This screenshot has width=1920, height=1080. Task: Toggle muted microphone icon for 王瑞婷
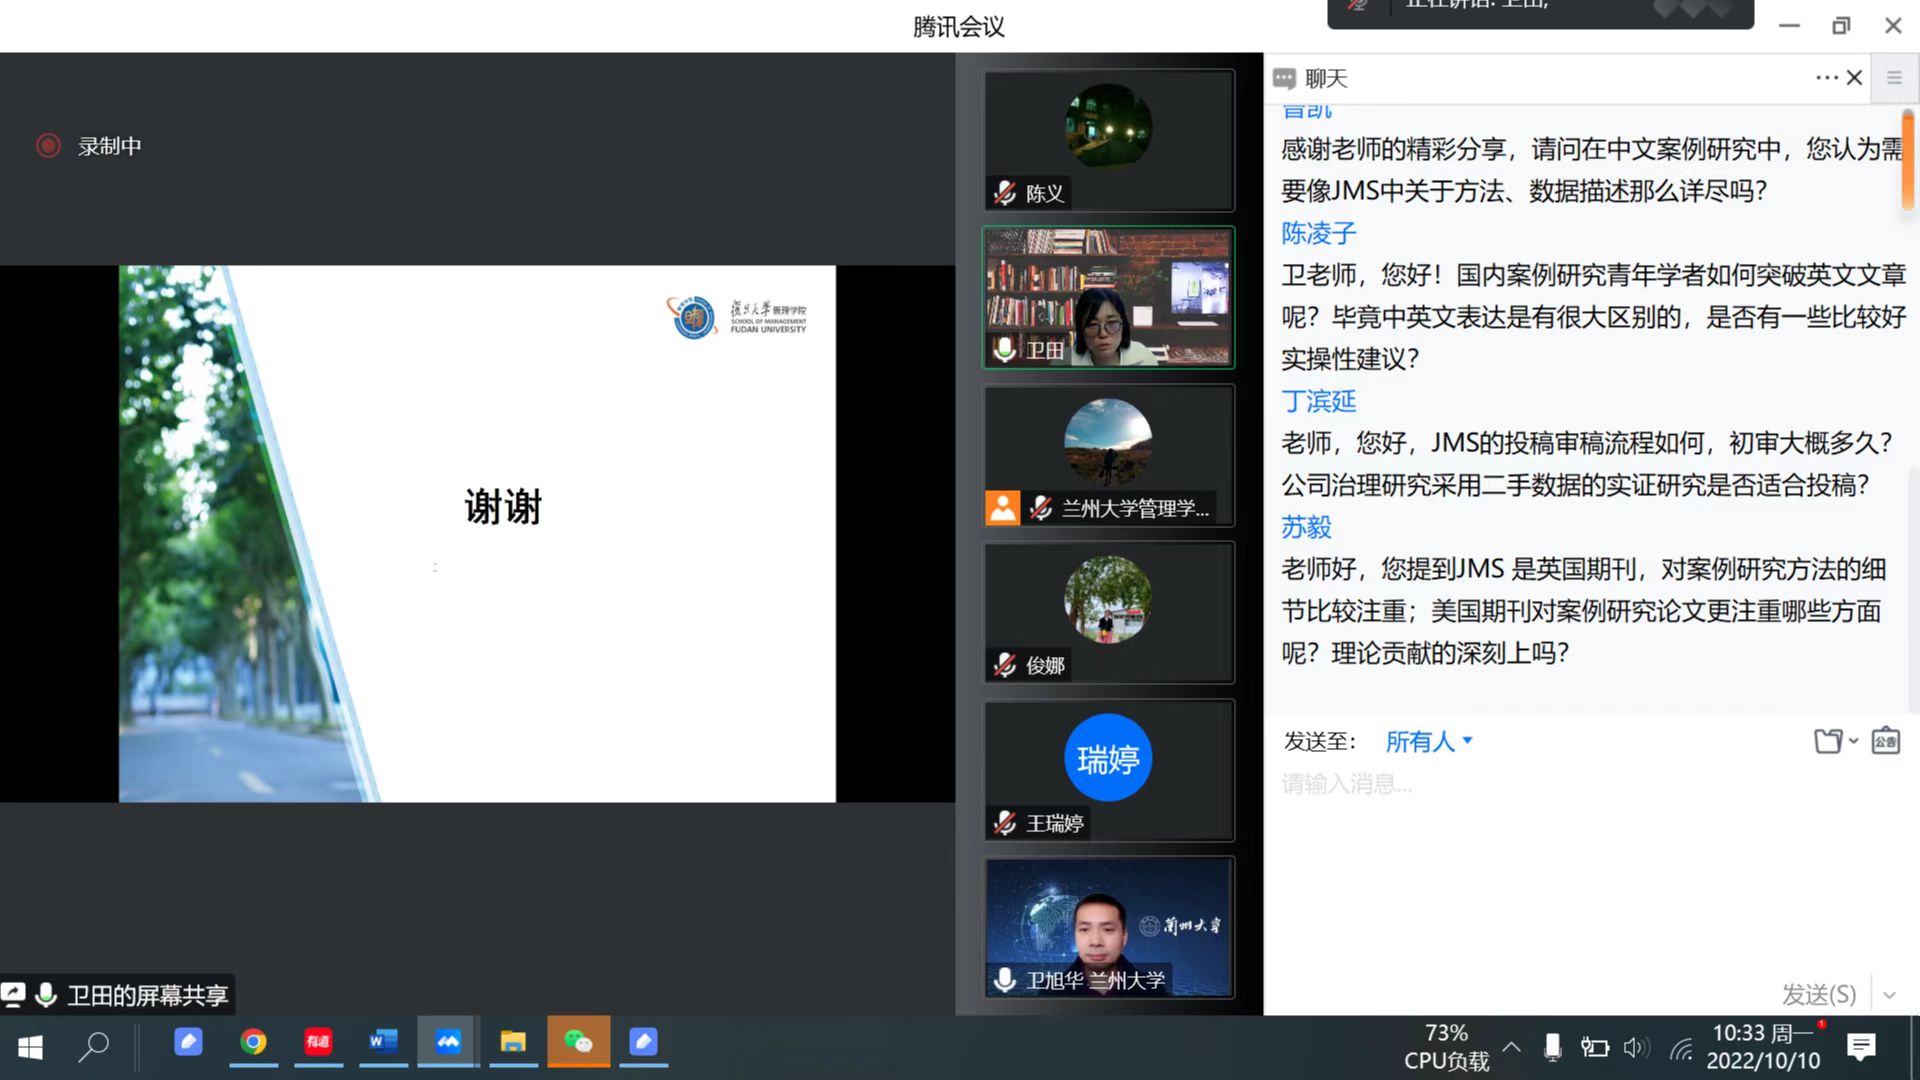[1005, 823]
